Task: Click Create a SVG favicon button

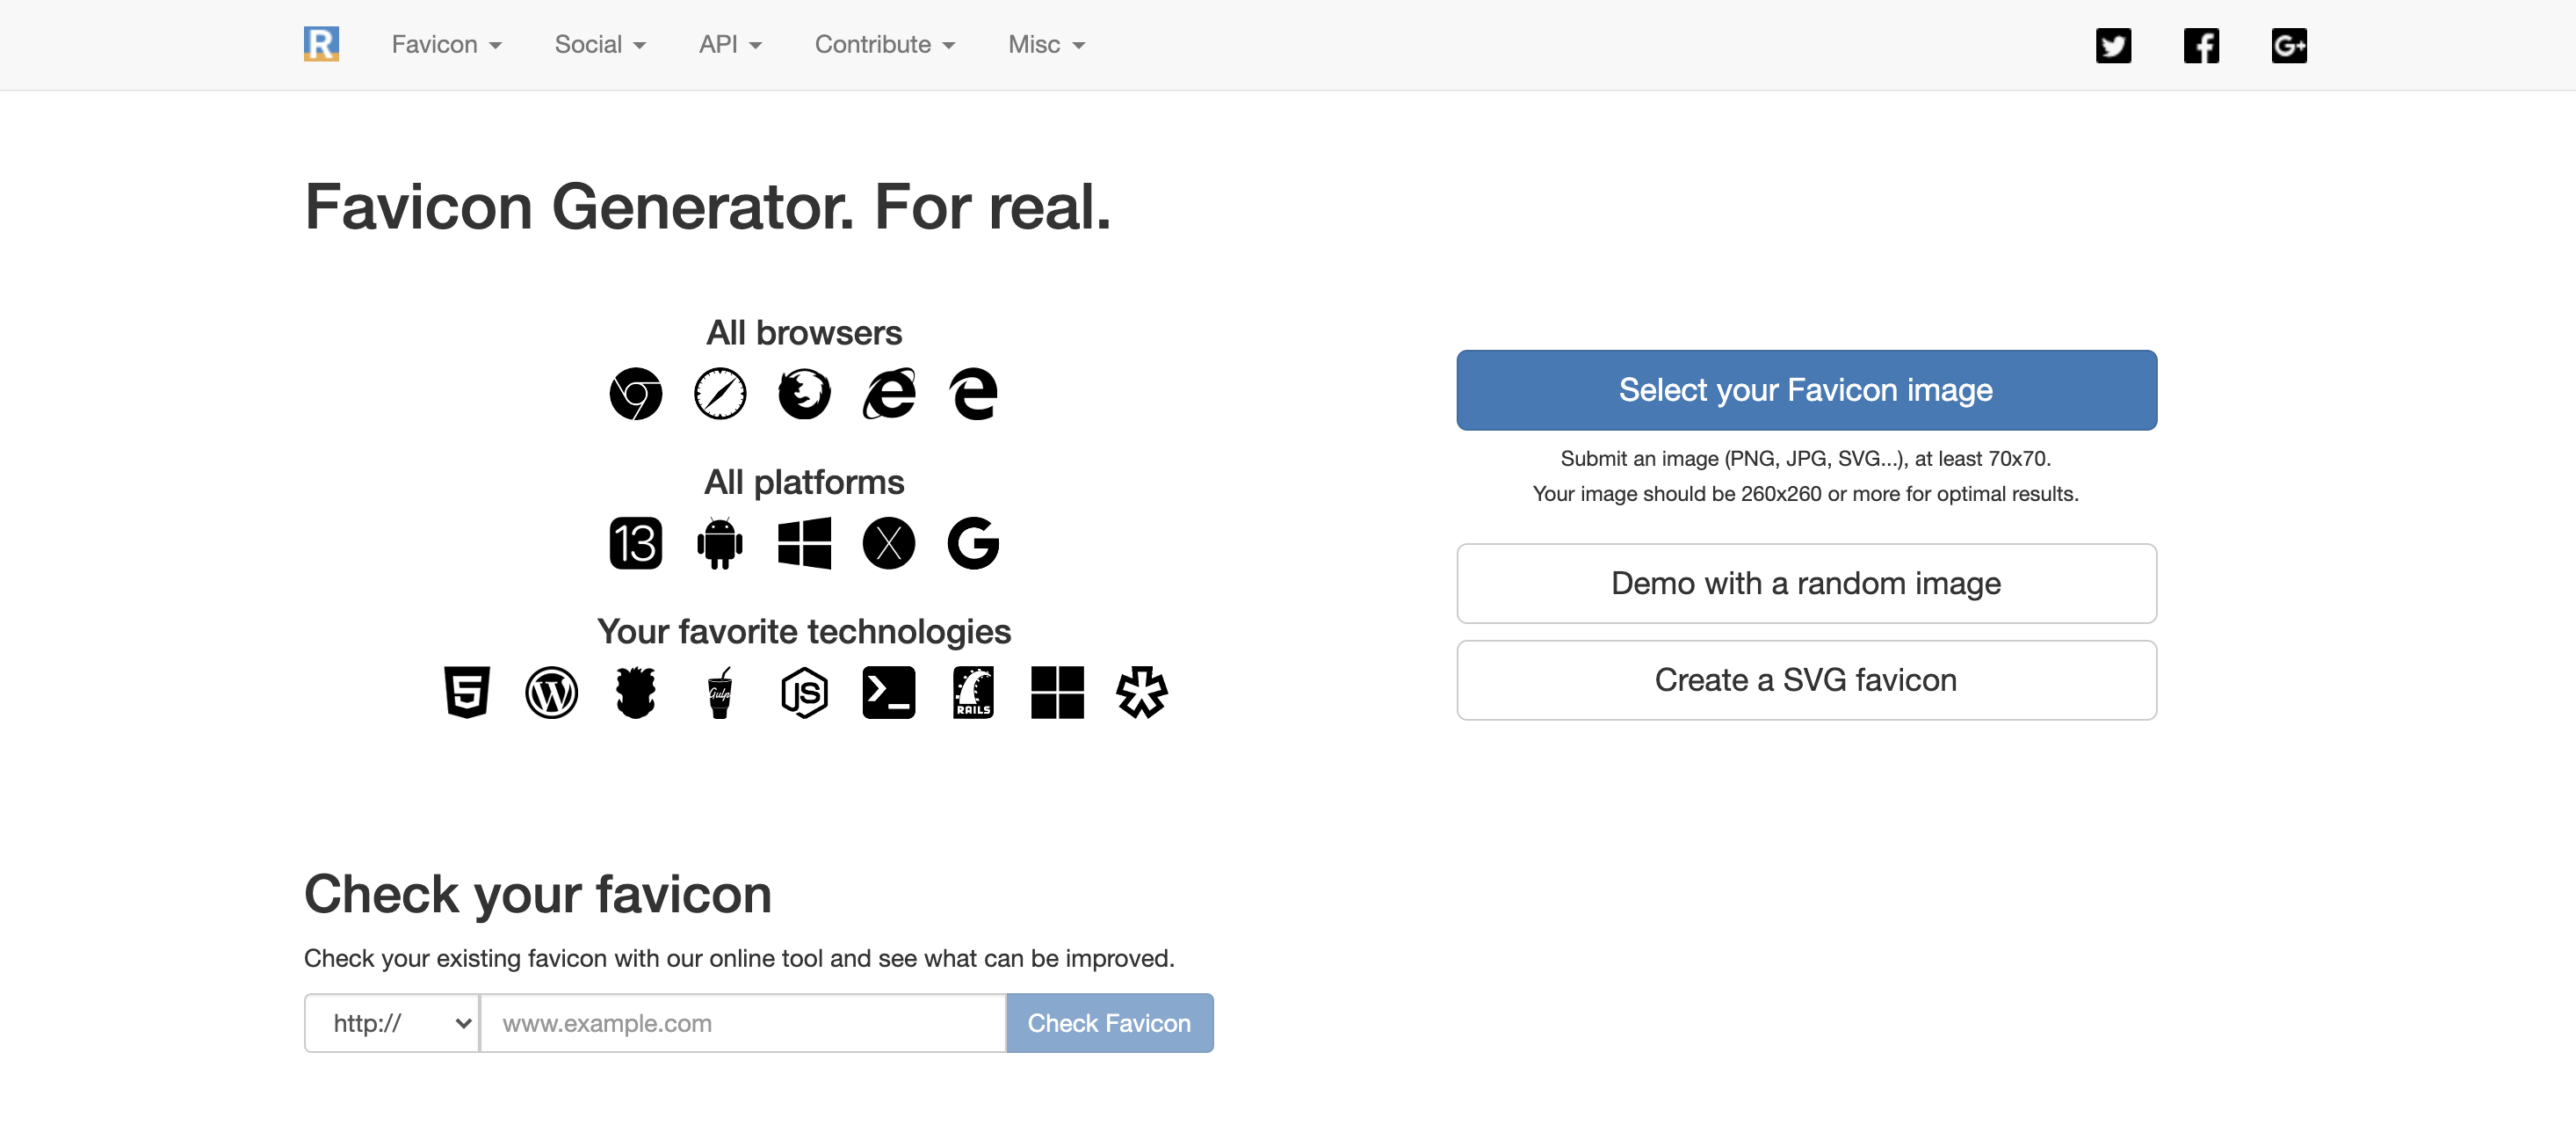Action: click(x=1806, y=680)
